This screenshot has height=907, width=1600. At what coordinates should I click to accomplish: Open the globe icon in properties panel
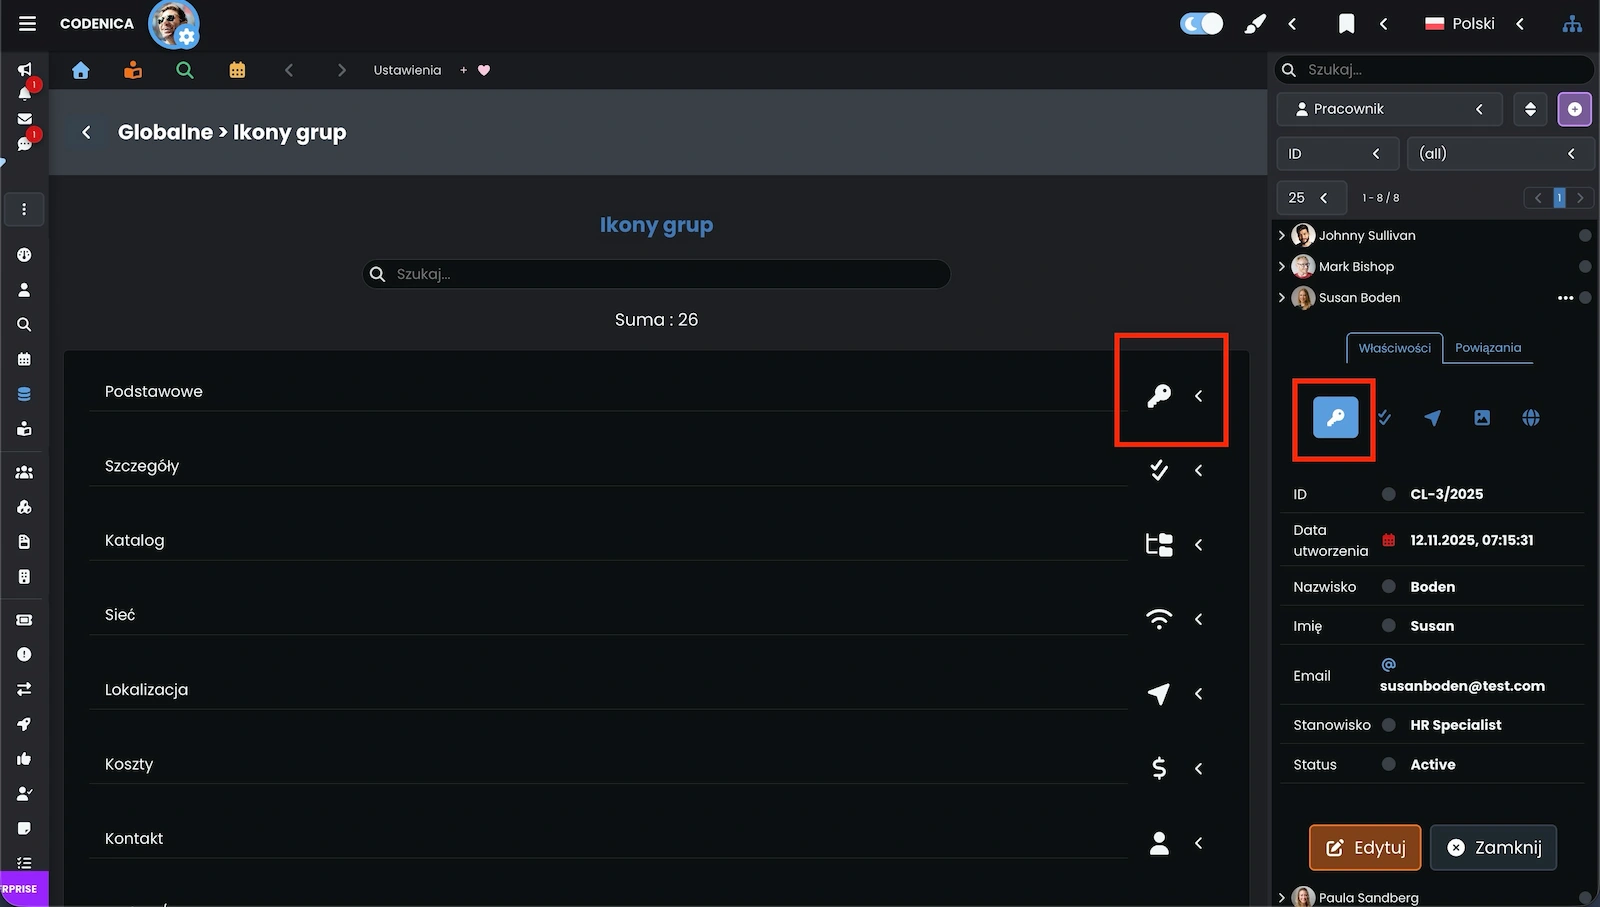pyautogui.click(x=1530, y=418)
